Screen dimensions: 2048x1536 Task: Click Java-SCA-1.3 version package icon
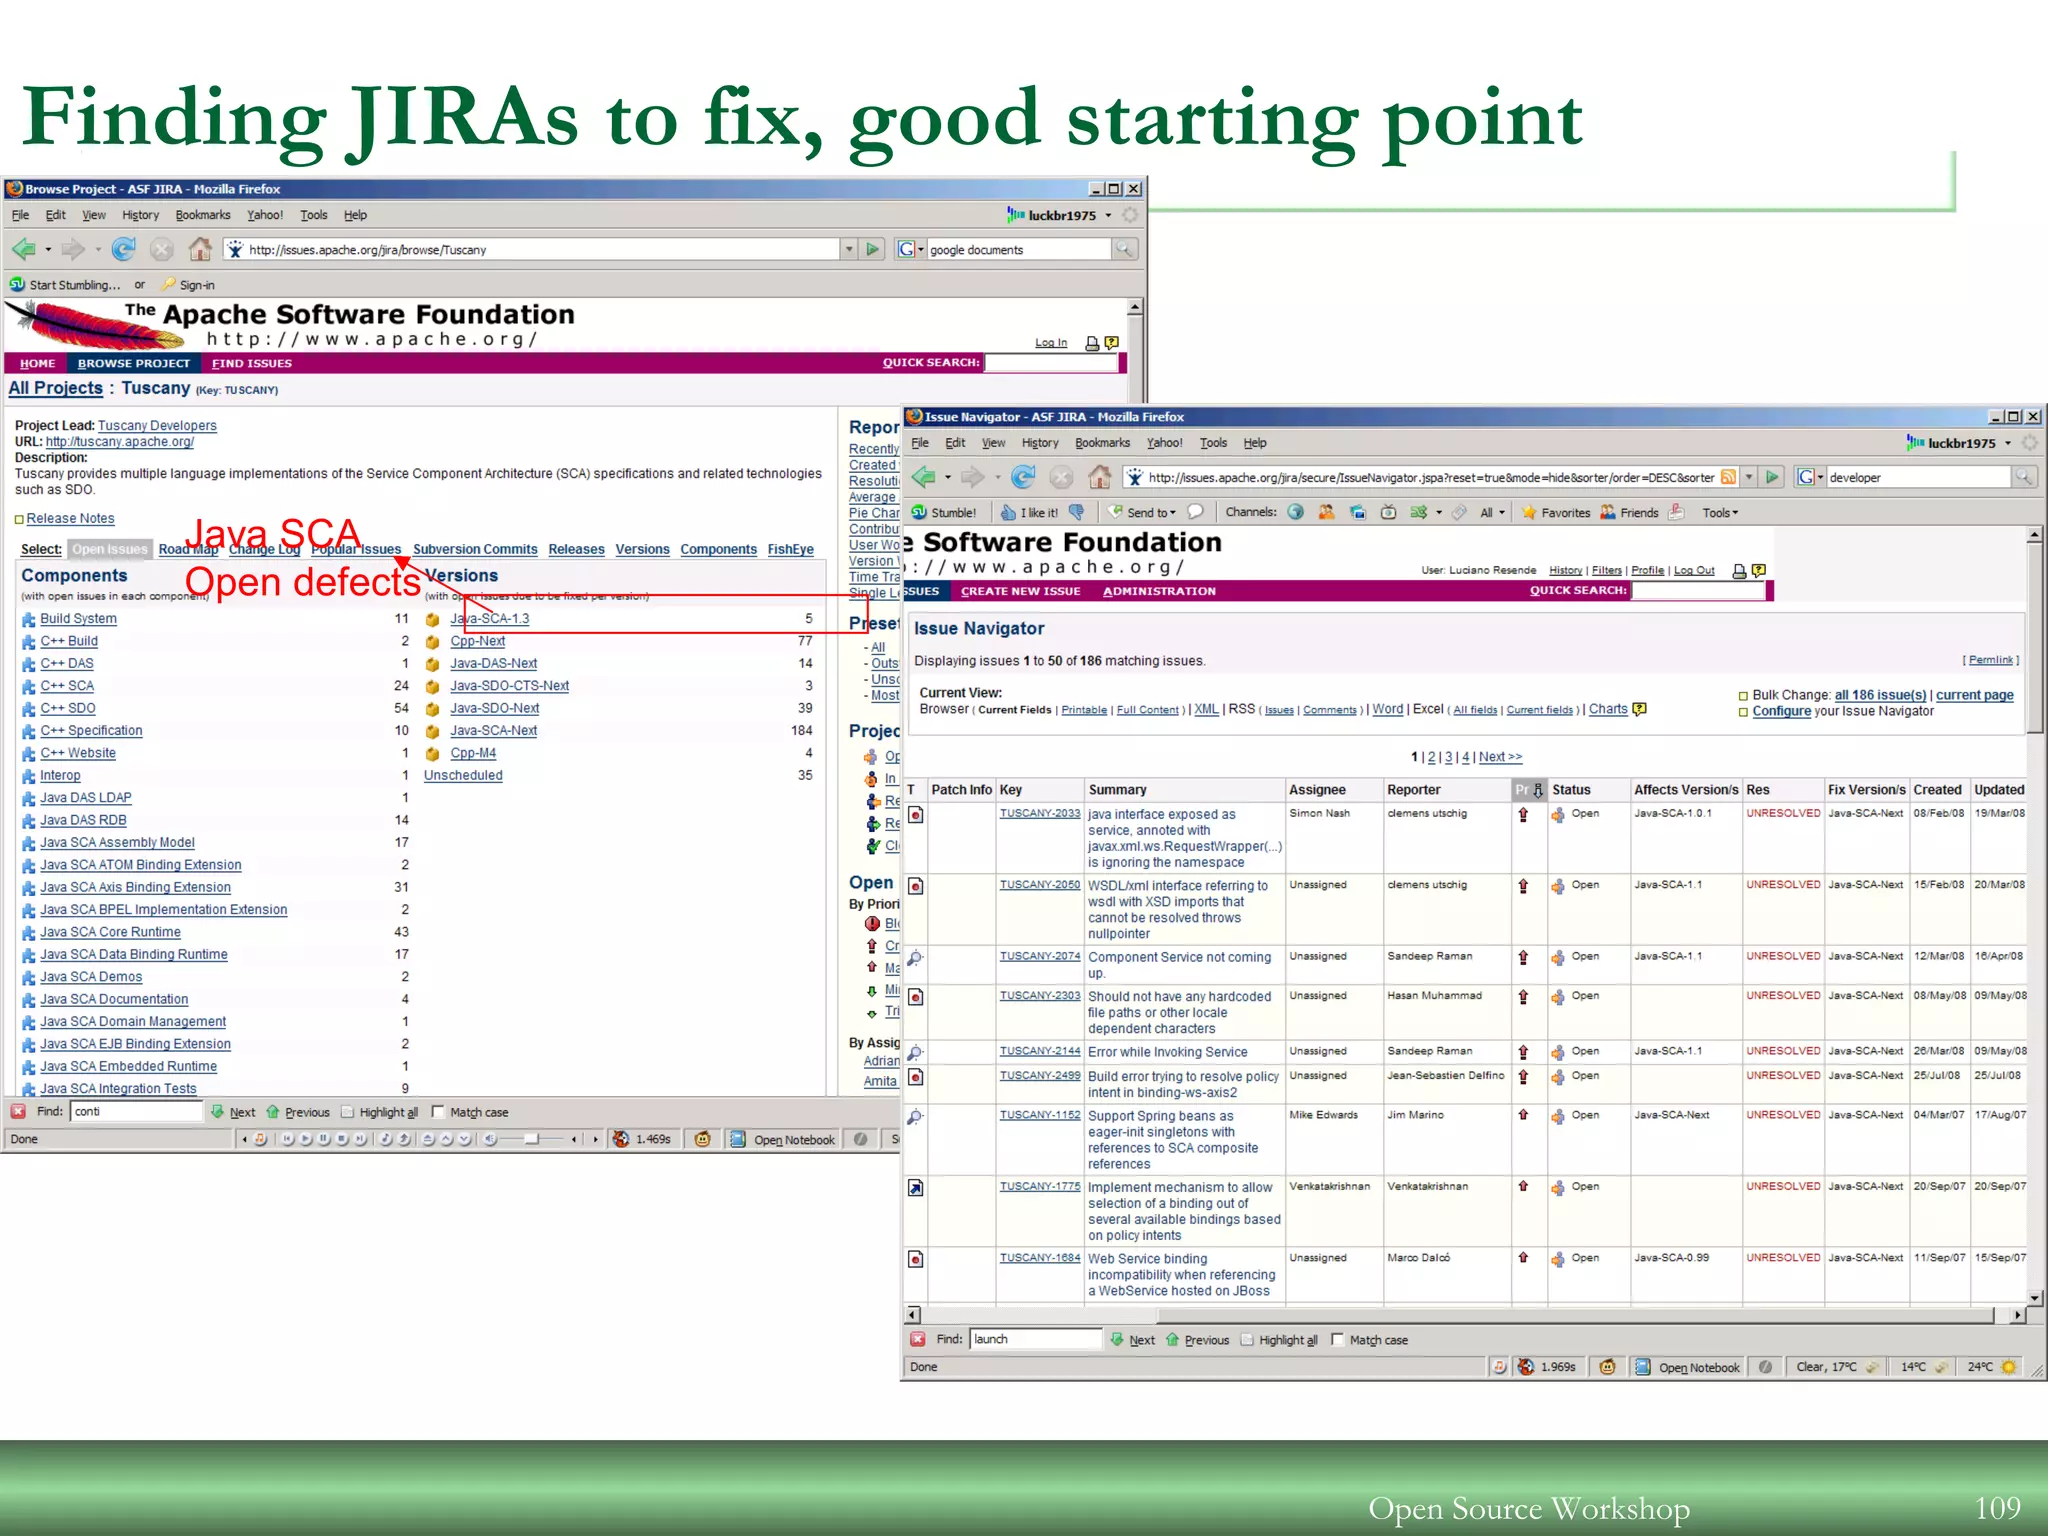(x=433, y=619)
